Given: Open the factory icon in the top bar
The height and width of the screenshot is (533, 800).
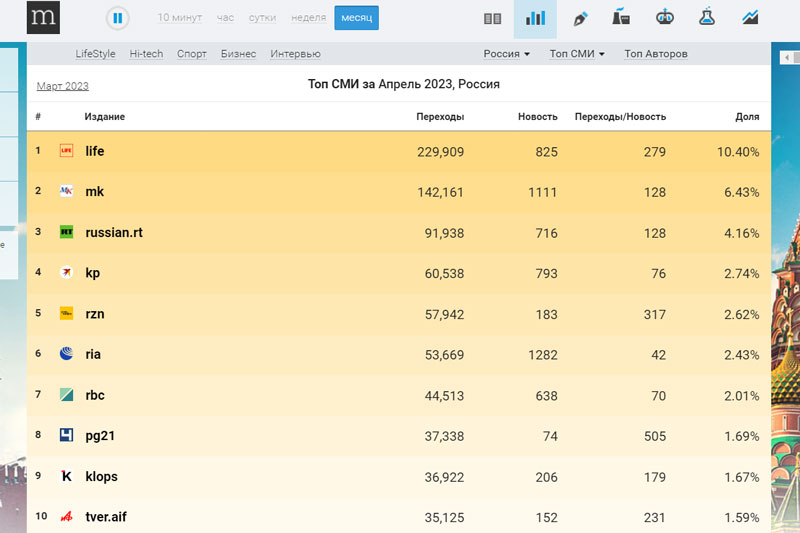Looking at the screenshot, I should 621,18.
